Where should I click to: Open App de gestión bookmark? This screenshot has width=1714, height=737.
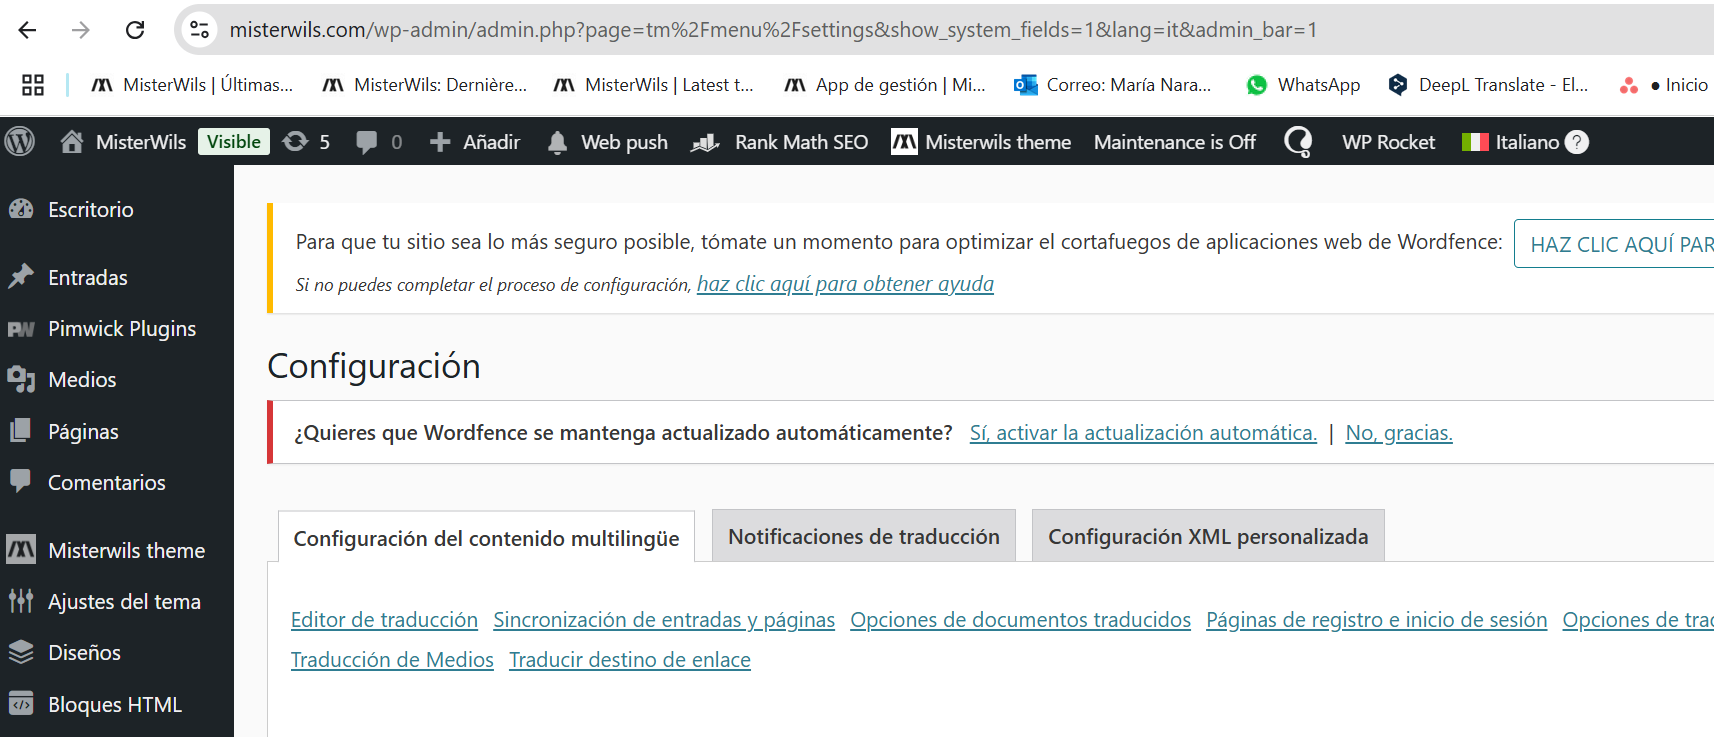[x=885, y=85]
